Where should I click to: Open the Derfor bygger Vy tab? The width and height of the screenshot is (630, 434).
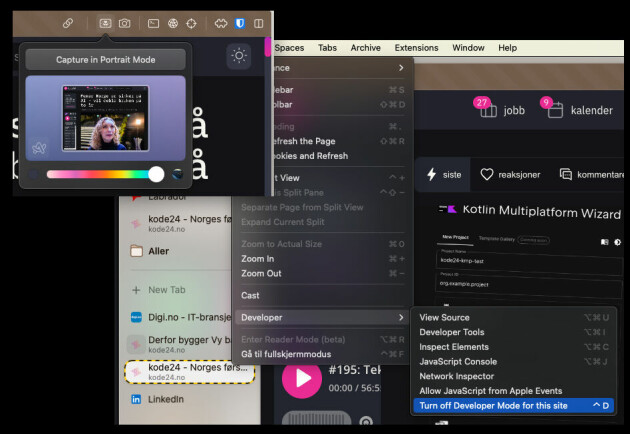pyautogui.click(x=180, y=344)
